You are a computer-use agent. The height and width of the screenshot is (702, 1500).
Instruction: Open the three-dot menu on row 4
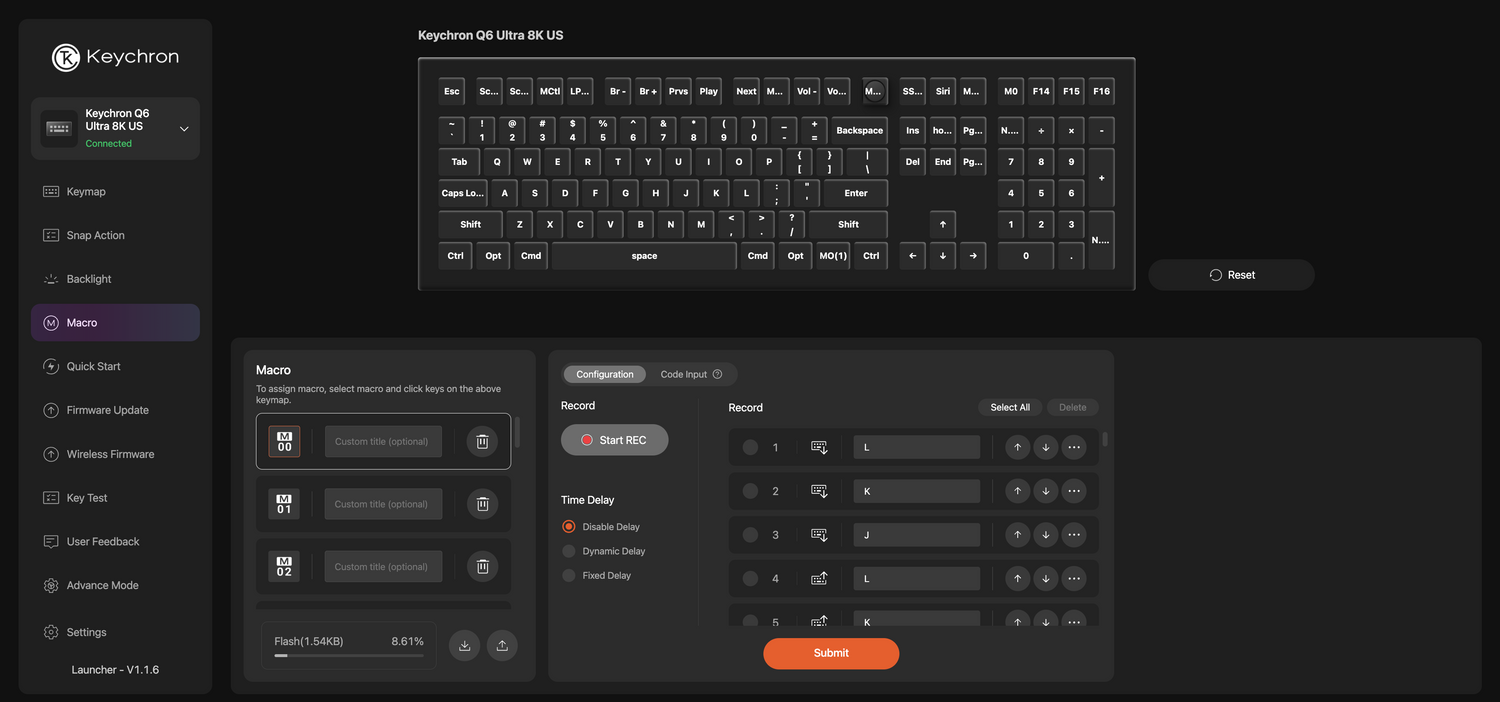(1074, 579)
